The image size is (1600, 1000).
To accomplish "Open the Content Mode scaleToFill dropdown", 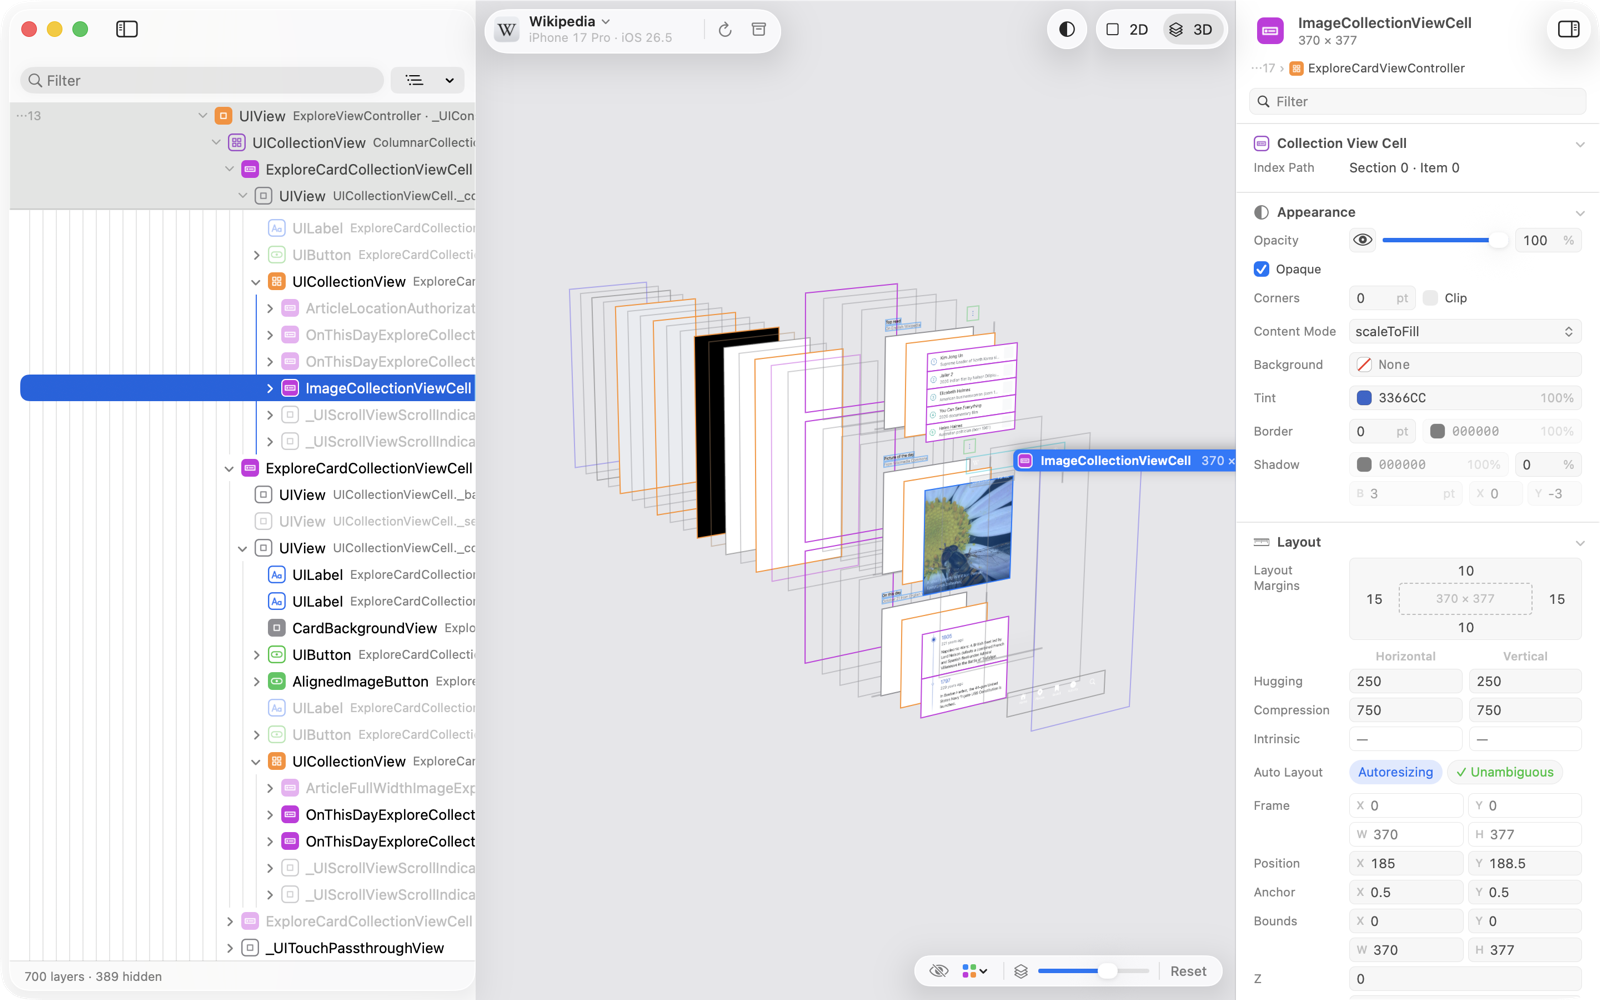I will [1465, 331].
